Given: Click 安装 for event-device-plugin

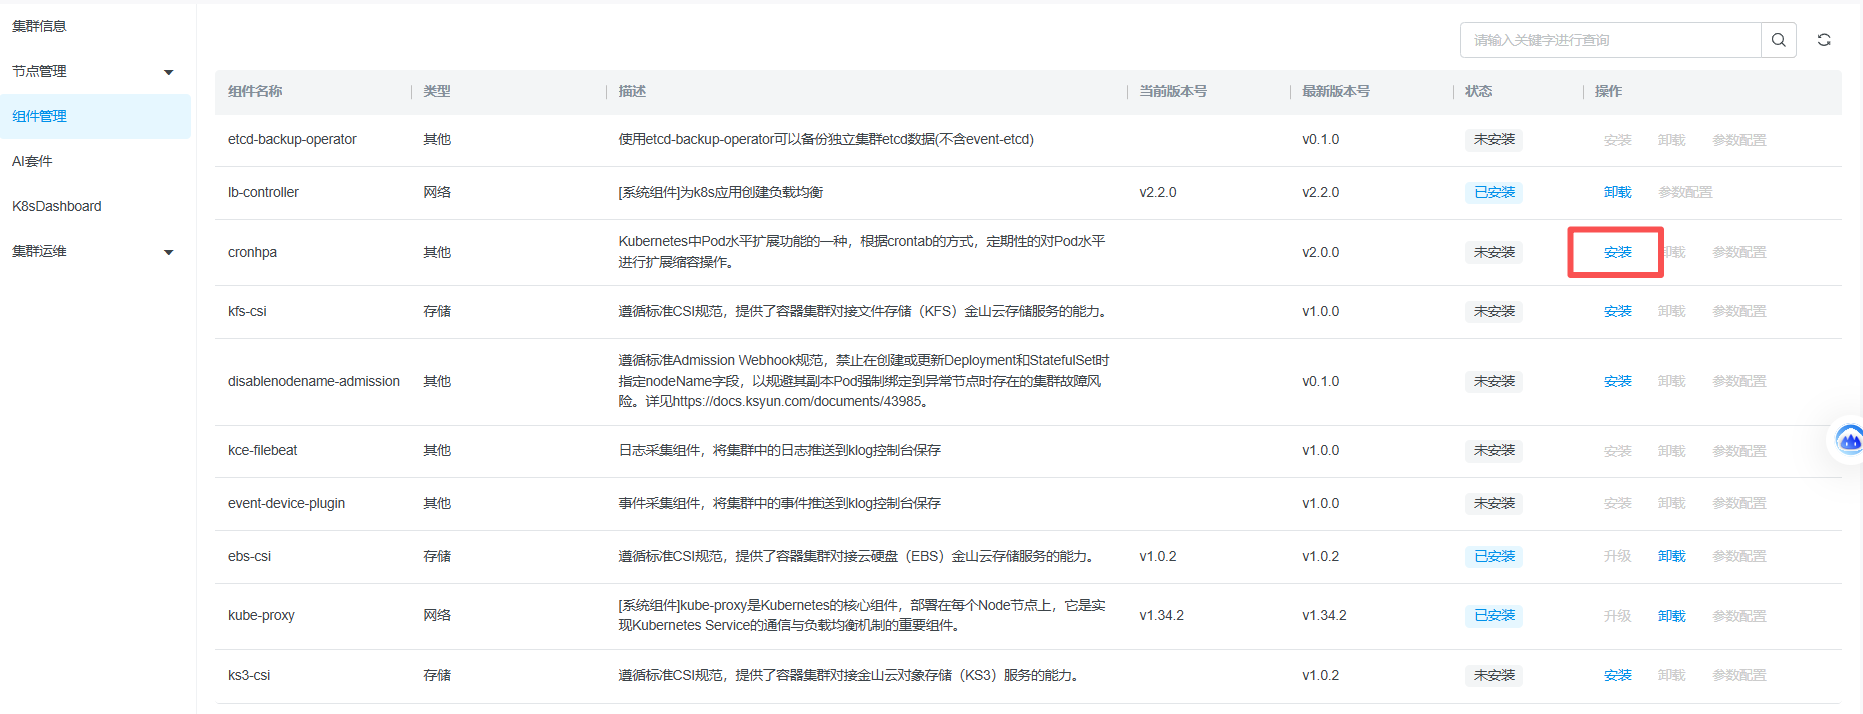Looking at the screenshot, I should coord(1617,503).
